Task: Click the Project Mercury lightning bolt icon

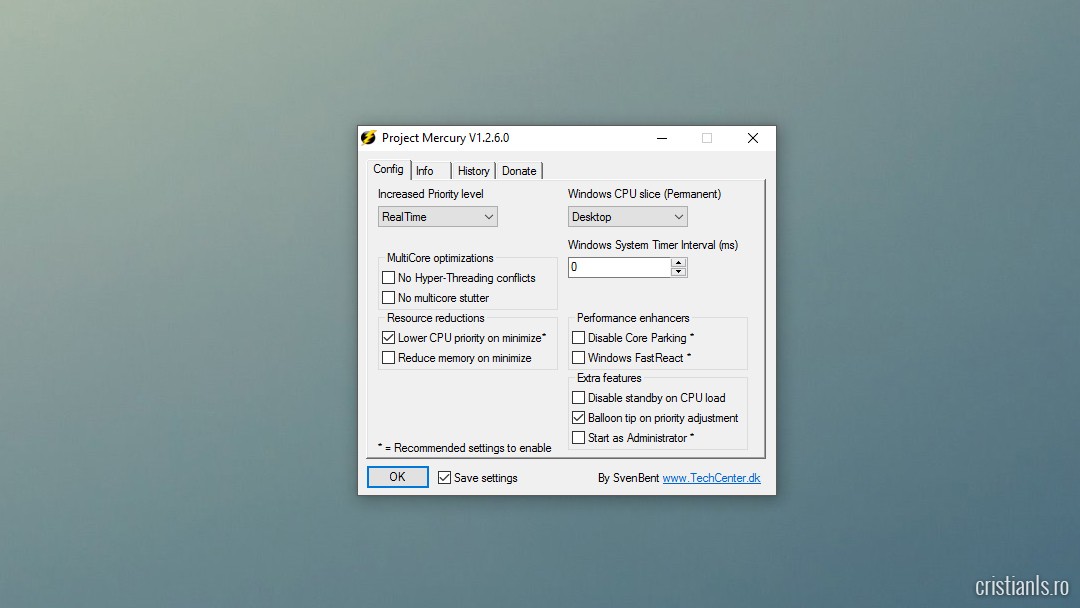Action: 368,138
